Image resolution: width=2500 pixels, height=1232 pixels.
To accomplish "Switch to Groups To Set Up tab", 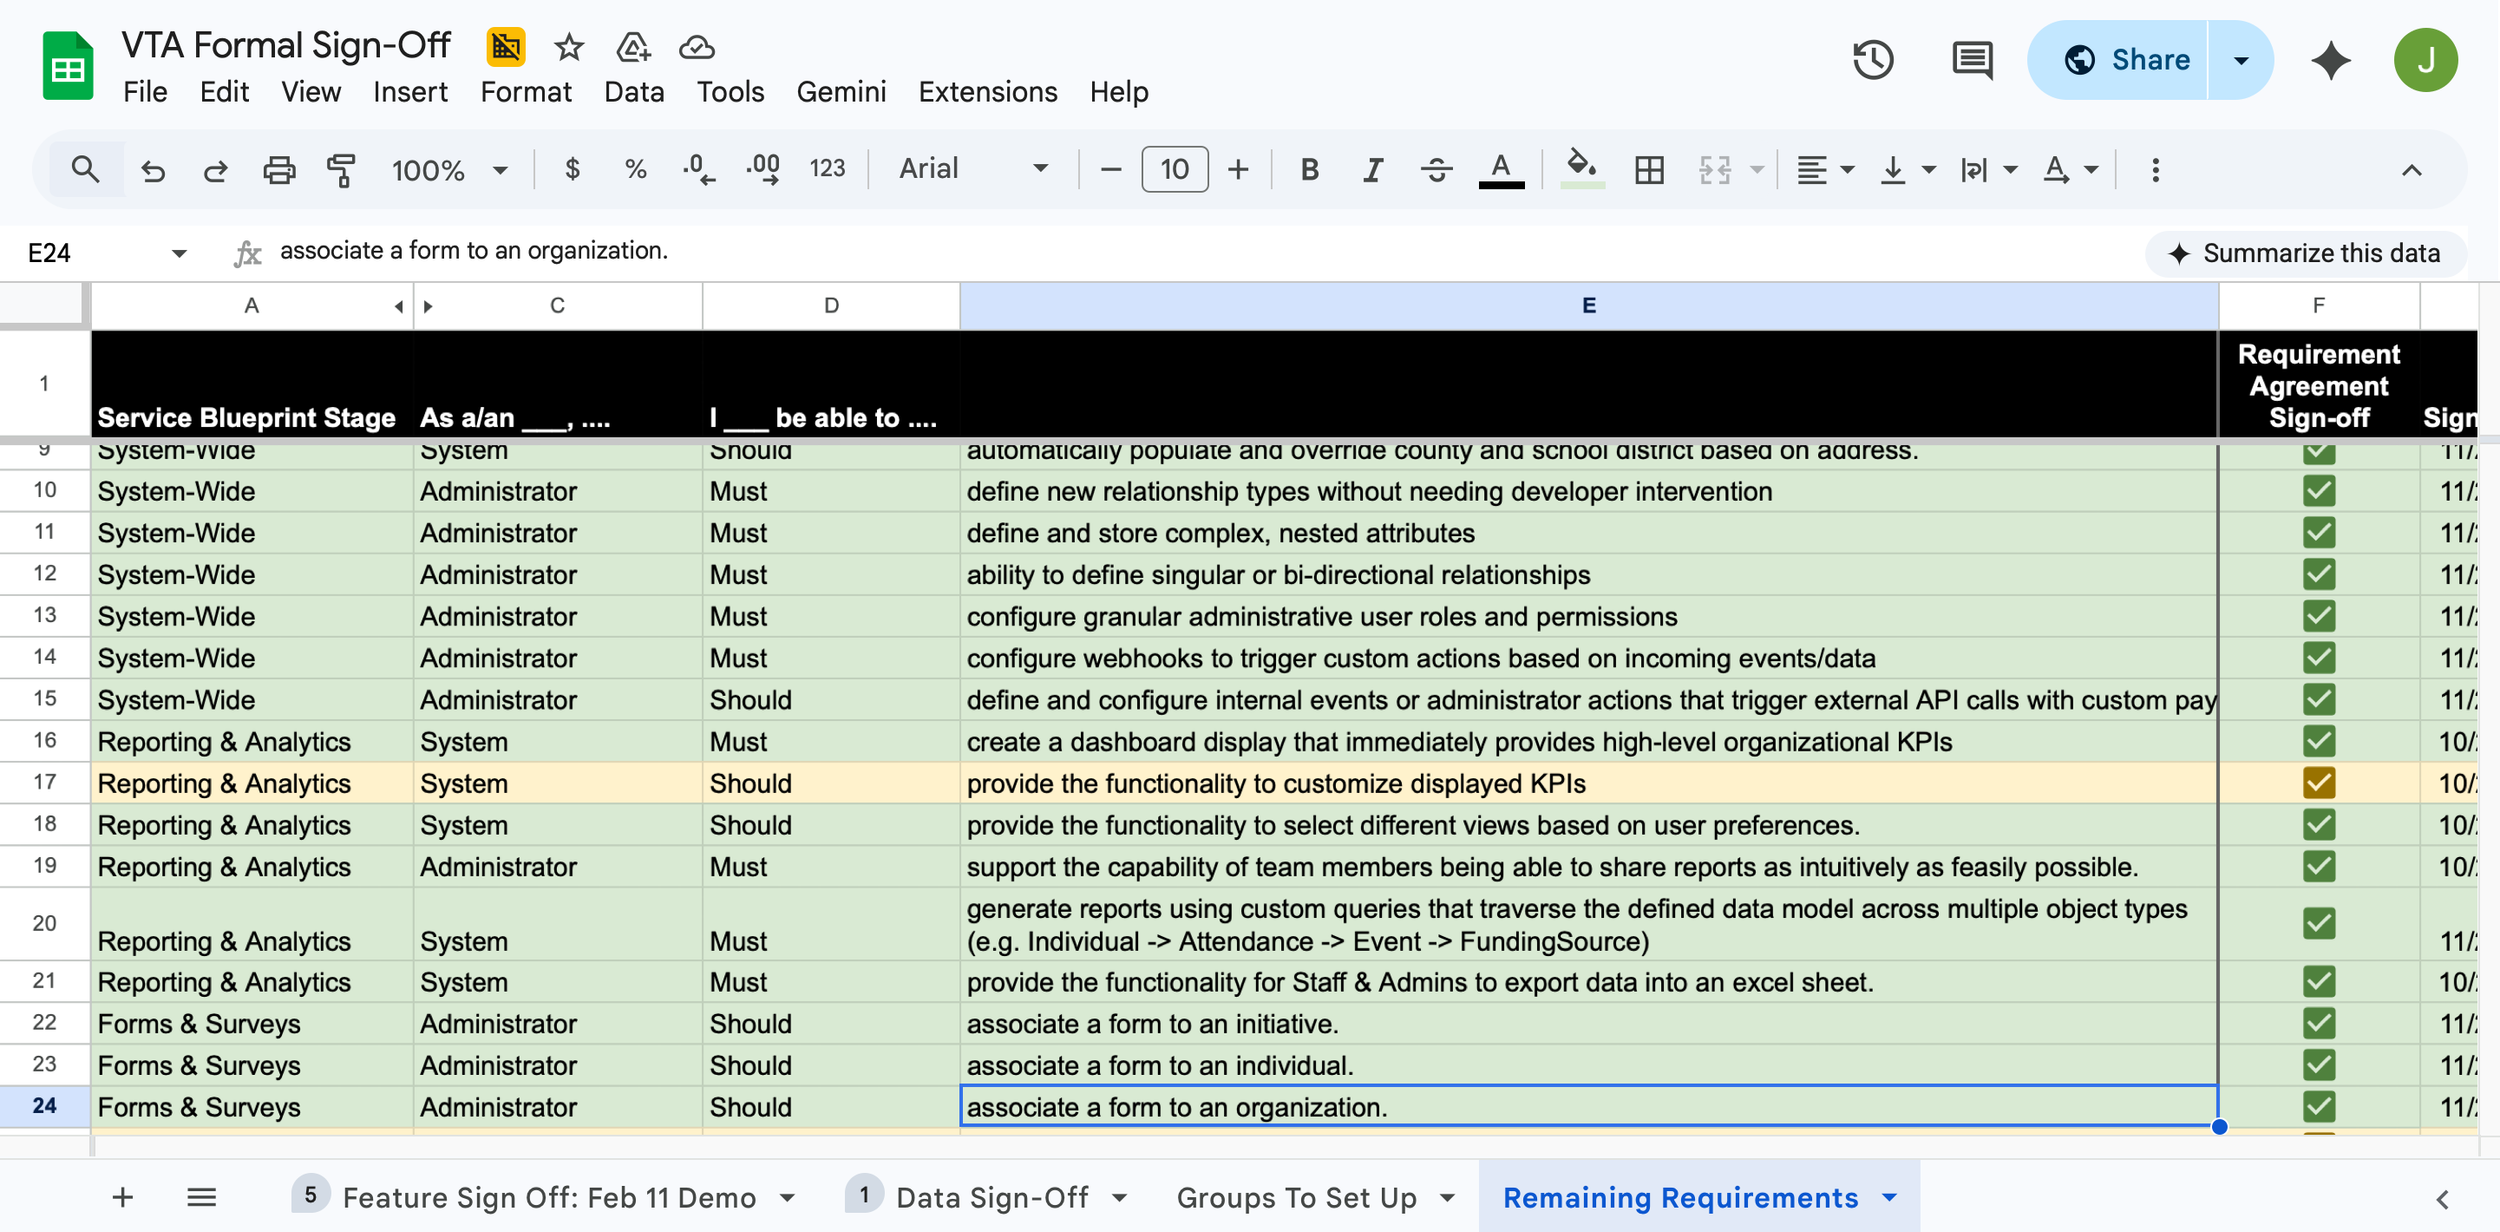I will tap(1296, 1197).
